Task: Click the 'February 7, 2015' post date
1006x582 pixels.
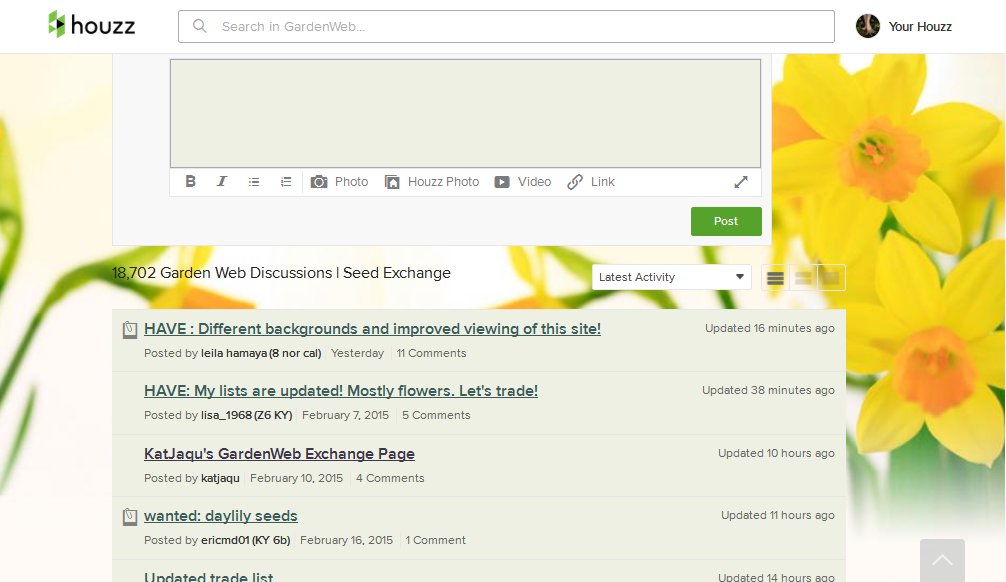Action: tap(345, 415)
